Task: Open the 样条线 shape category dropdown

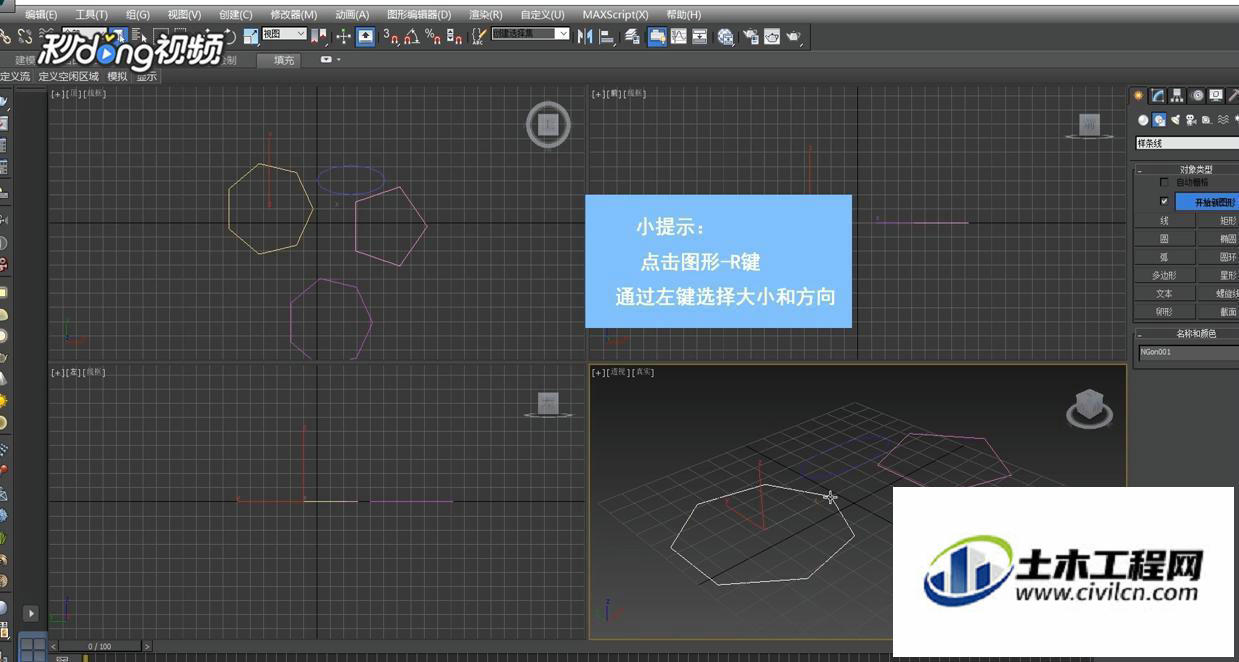Action: 1187,144
